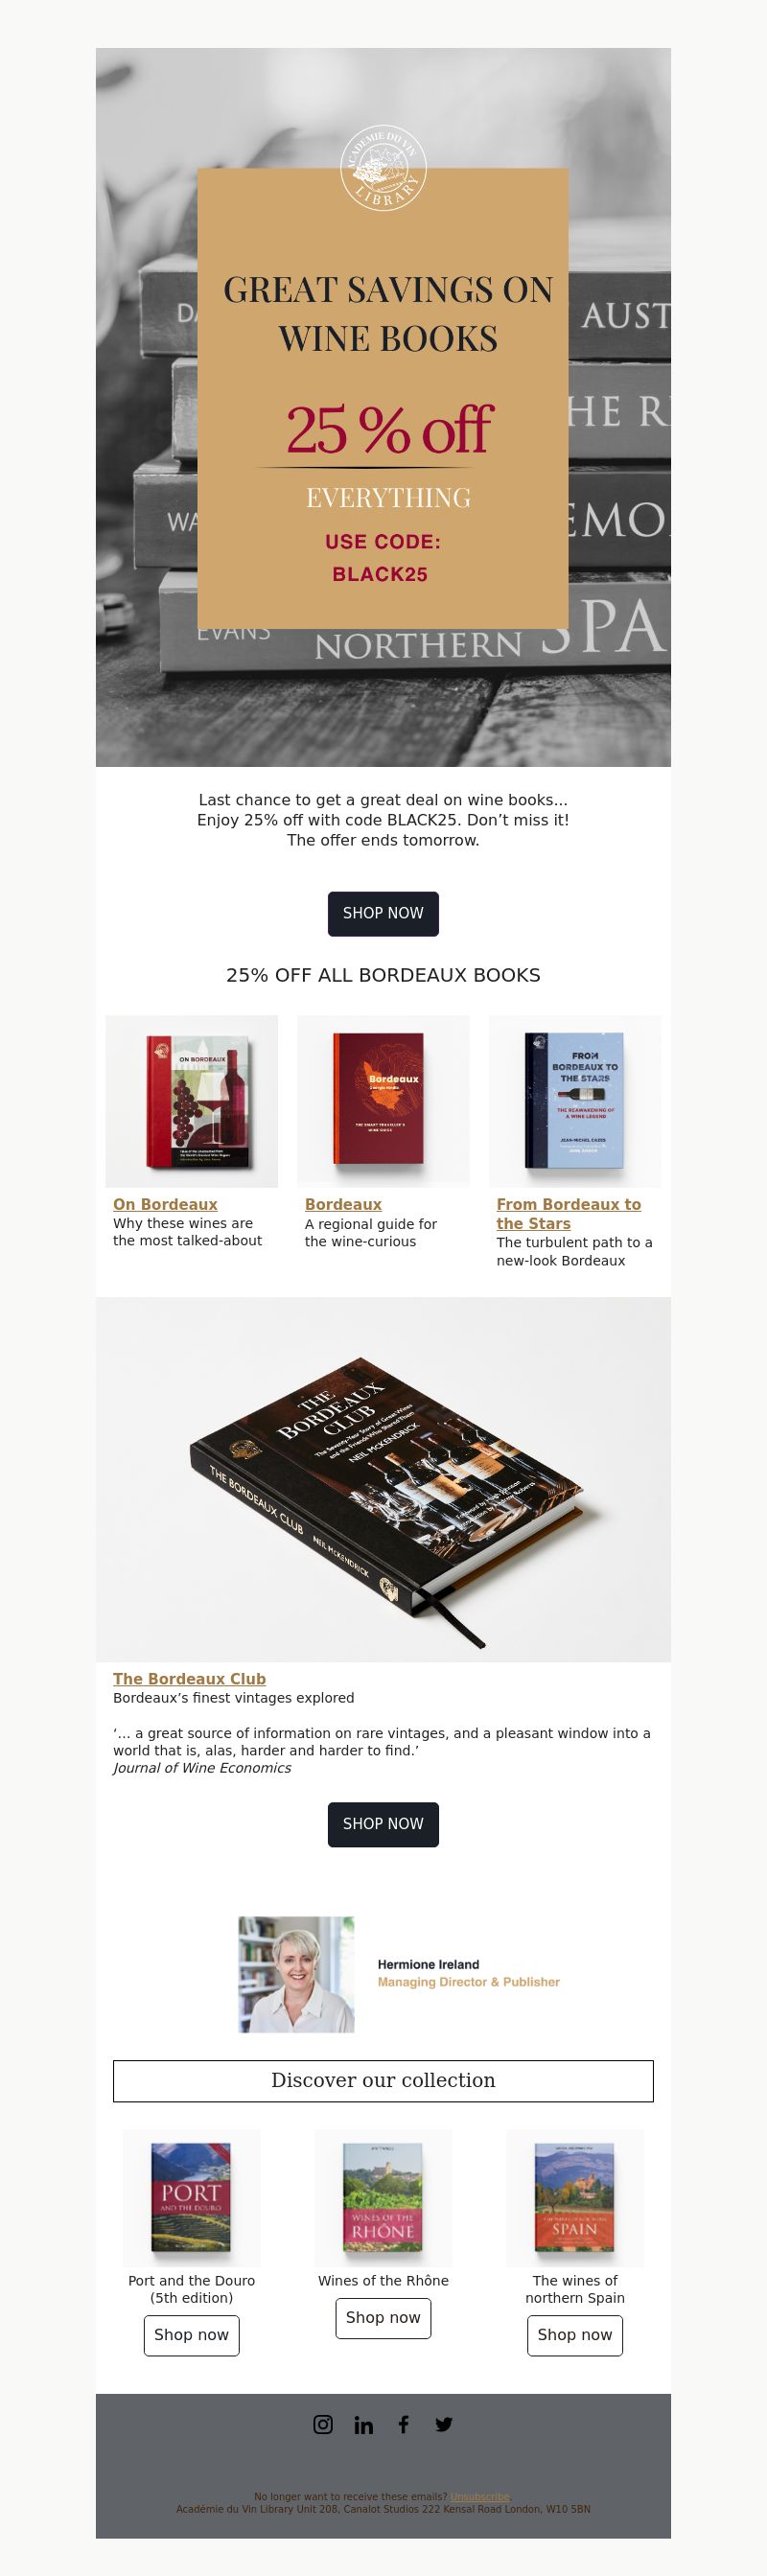Open the LinkedIn social icon
The height and width of the screenshot is (2576, 767).
[364, 2425]
